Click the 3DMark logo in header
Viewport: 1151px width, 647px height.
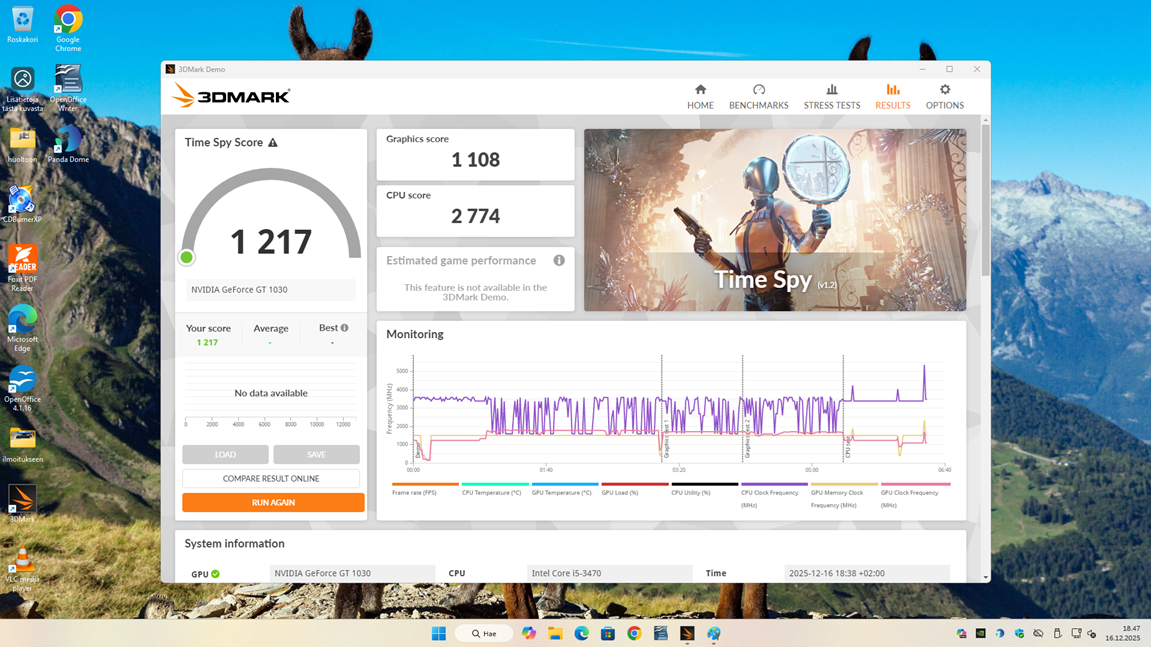point(231,96)
